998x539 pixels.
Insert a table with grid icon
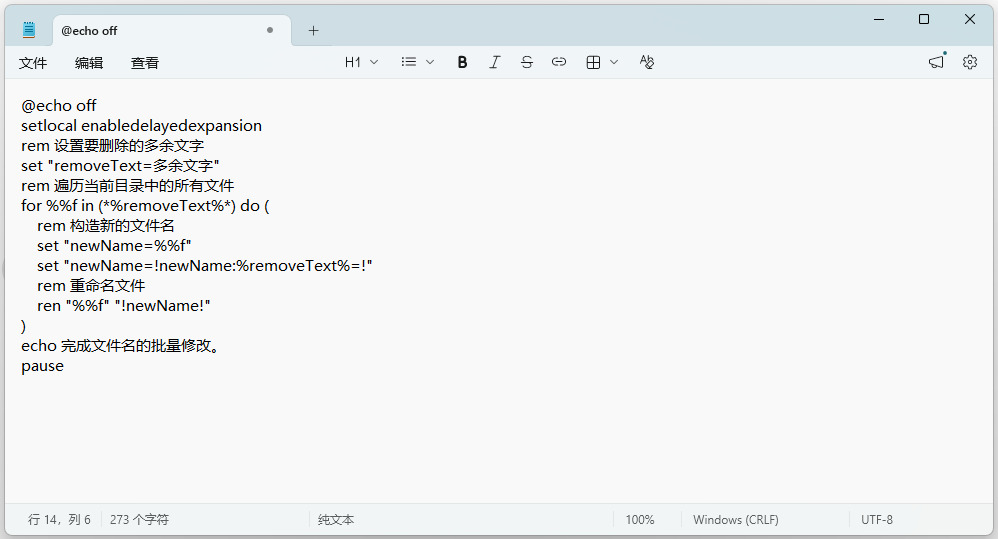tap(593, 62)
